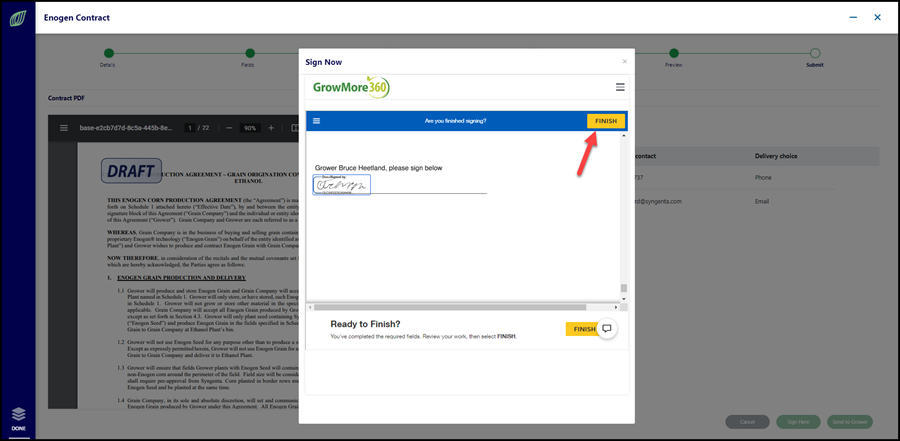This screenshot has width=900, height=441.
Task: Select the Preview step in progress bar
Action: 674,53
